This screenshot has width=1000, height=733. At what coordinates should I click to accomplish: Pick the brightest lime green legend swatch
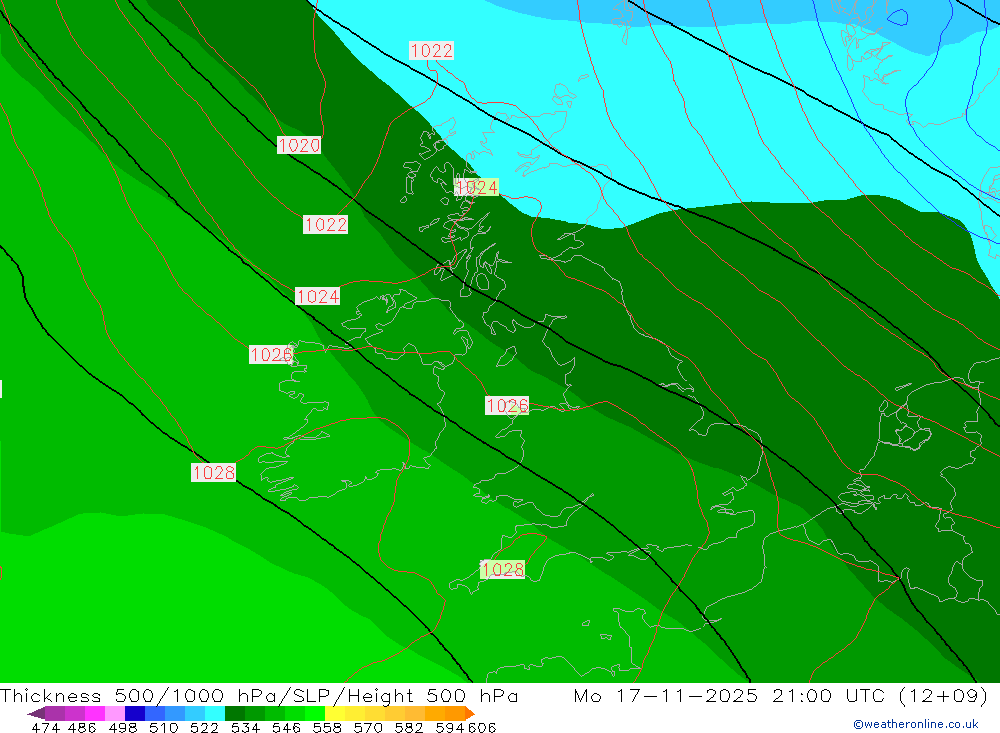[315, 713]
